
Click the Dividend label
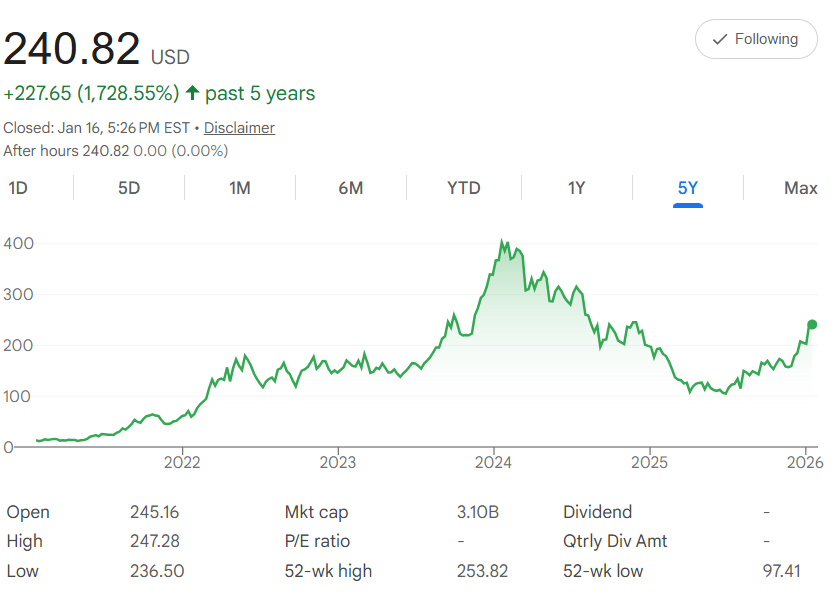coord(598,512)
